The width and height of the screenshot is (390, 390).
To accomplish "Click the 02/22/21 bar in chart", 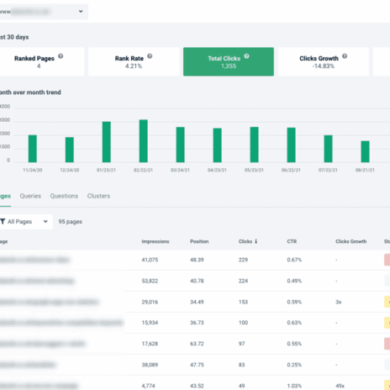I will (x=143, y=141).
